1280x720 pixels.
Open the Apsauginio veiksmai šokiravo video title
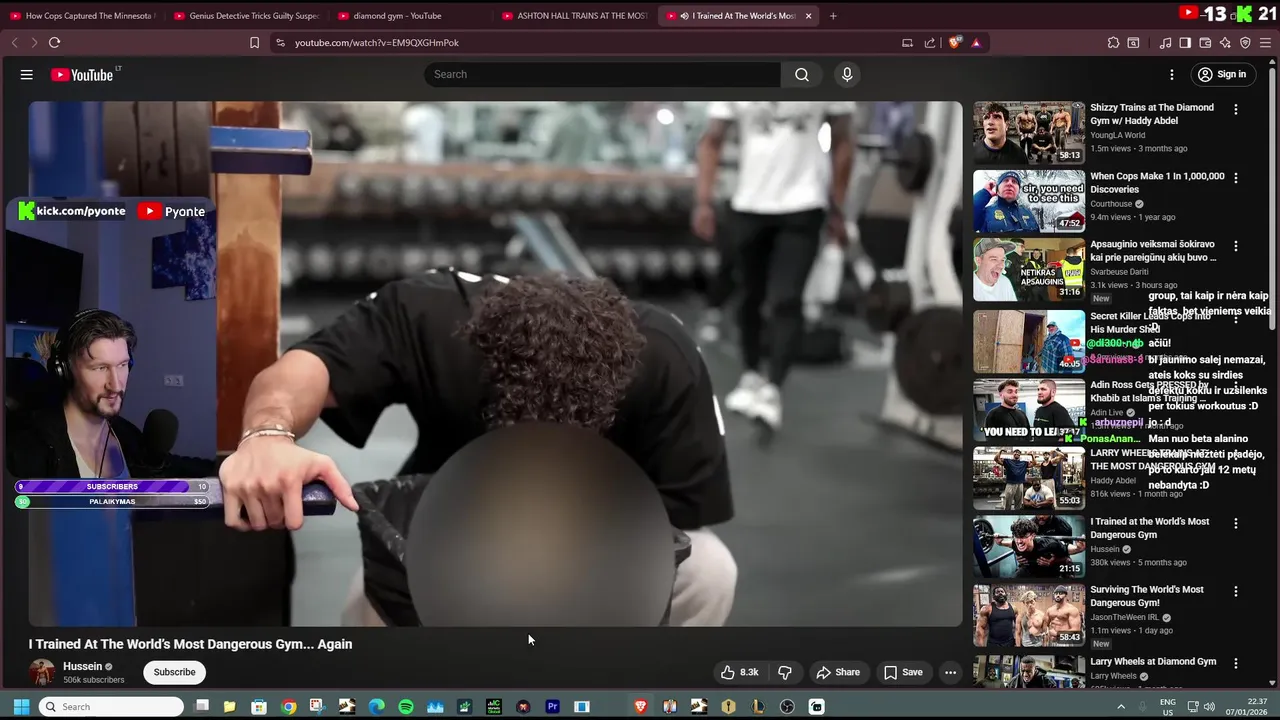(1153, 251)
